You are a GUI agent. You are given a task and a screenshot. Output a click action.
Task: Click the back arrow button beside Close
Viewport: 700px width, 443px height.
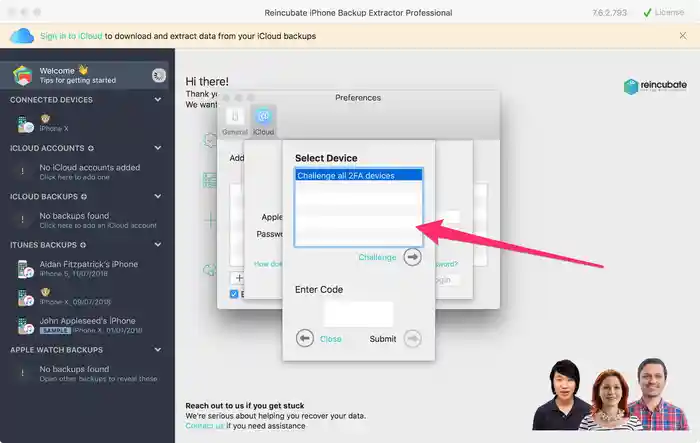click(x=305, y=339)
